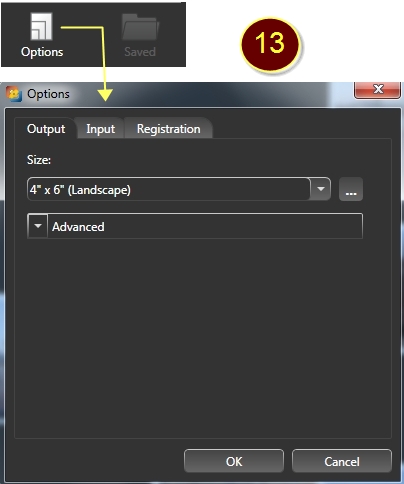Click the Advanced header bar label
Viewport: 404px width, 484px height.
pos(78,227)
